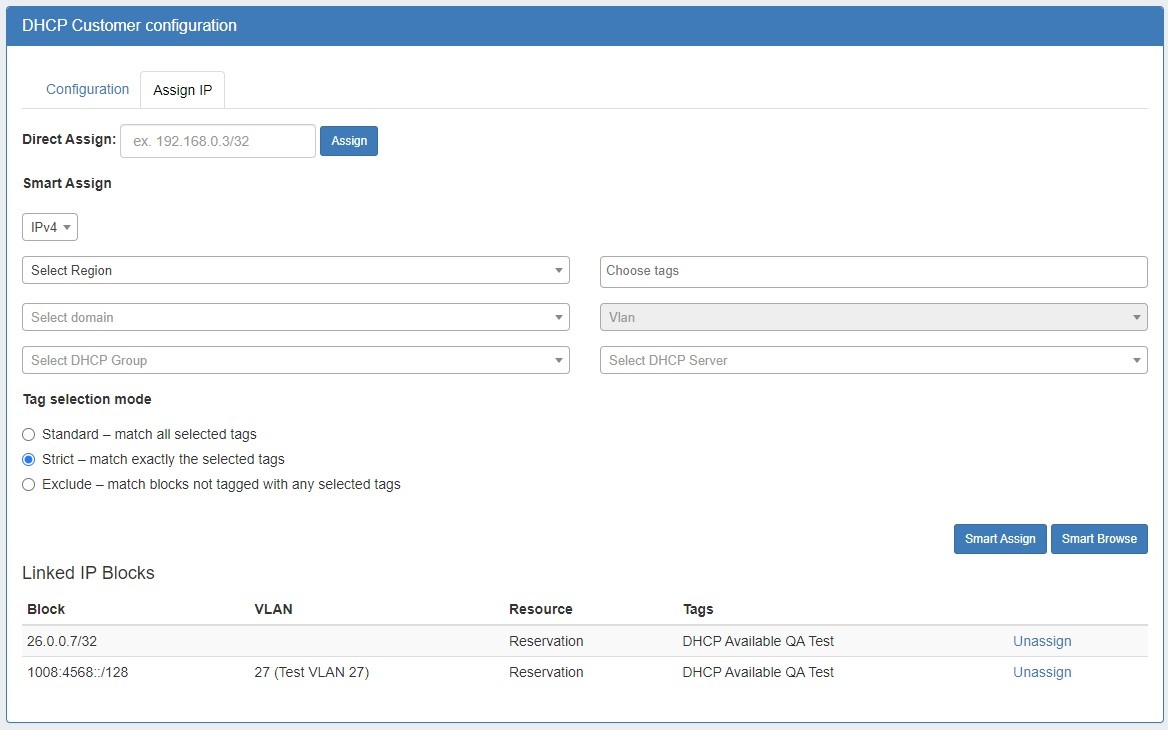Unassign the 1008:4568::/128 block
The height and width of the screenshot is (730, 1168).
point(1041,672)
